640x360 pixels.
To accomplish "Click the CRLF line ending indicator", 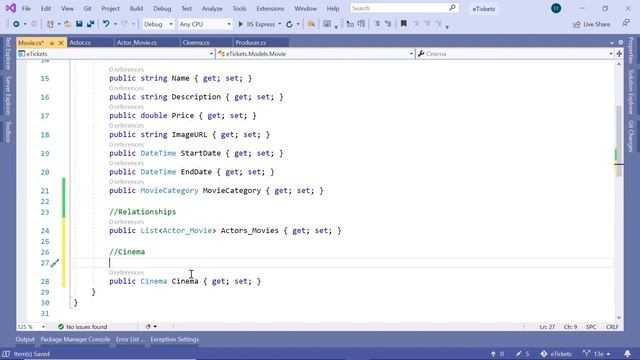I will (612, 327).
